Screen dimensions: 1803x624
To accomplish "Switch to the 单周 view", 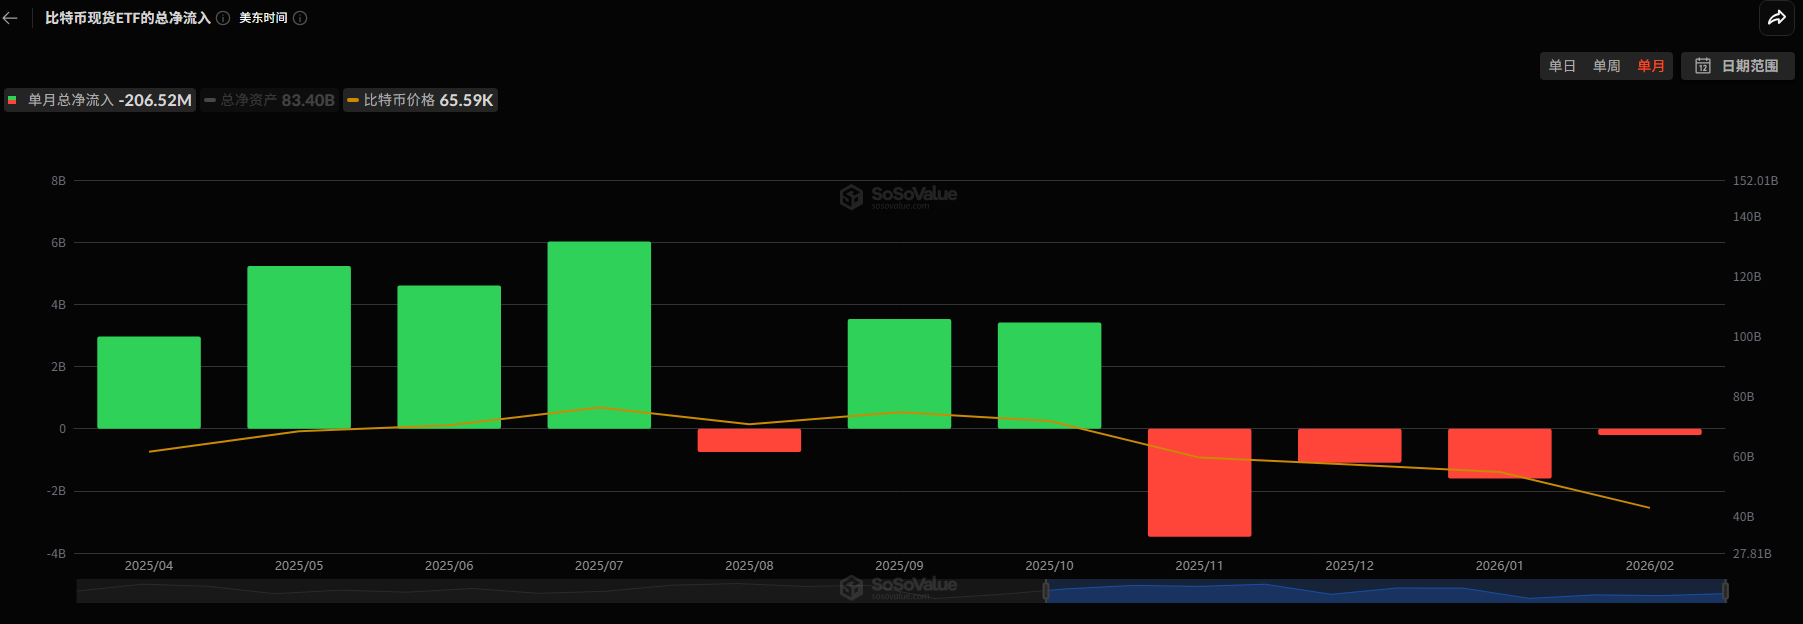I will click(1606, 66).
